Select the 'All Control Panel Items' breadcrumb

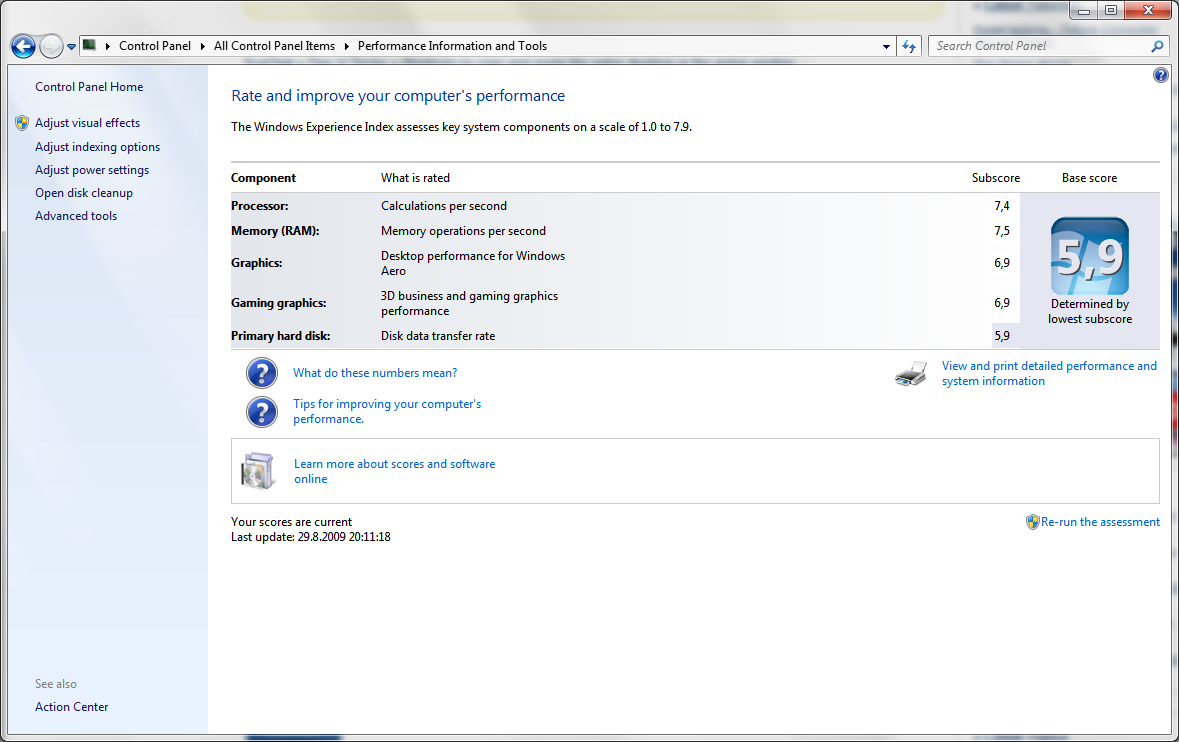coord(274,46)
